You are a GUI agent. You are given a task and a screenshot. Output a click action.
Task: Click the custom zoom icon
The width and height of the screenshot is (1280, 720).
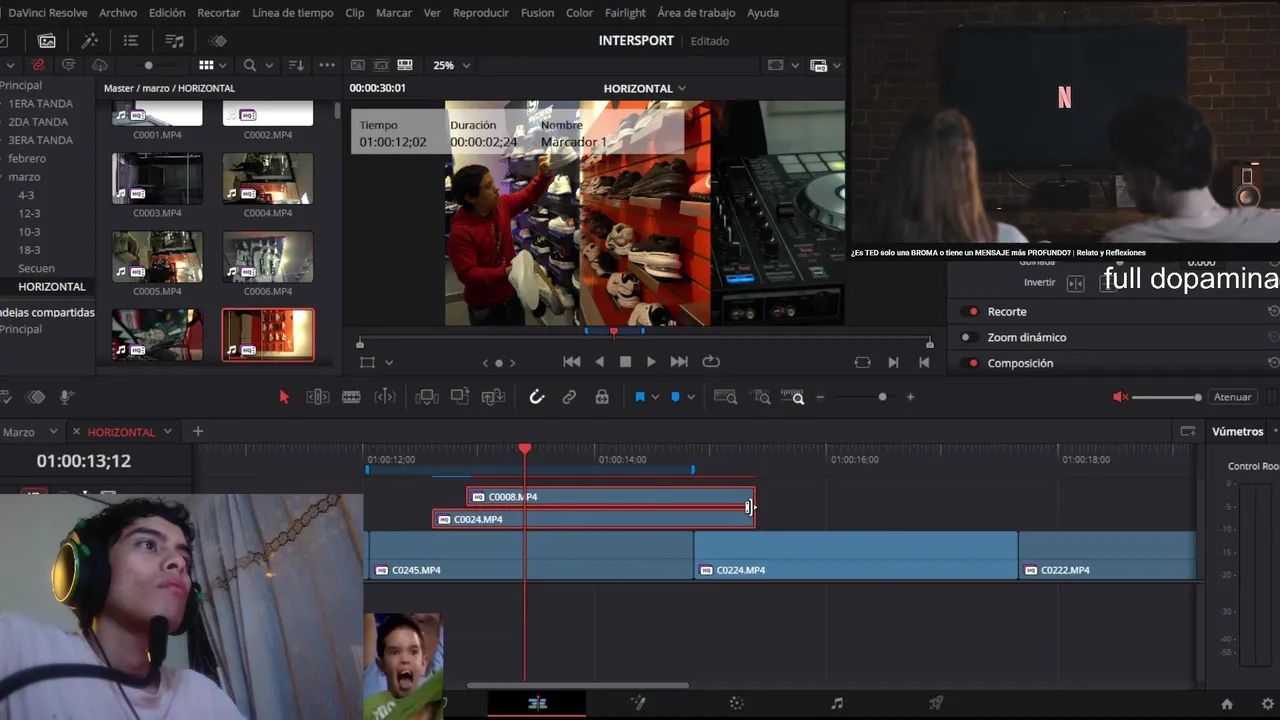point(792,397)
